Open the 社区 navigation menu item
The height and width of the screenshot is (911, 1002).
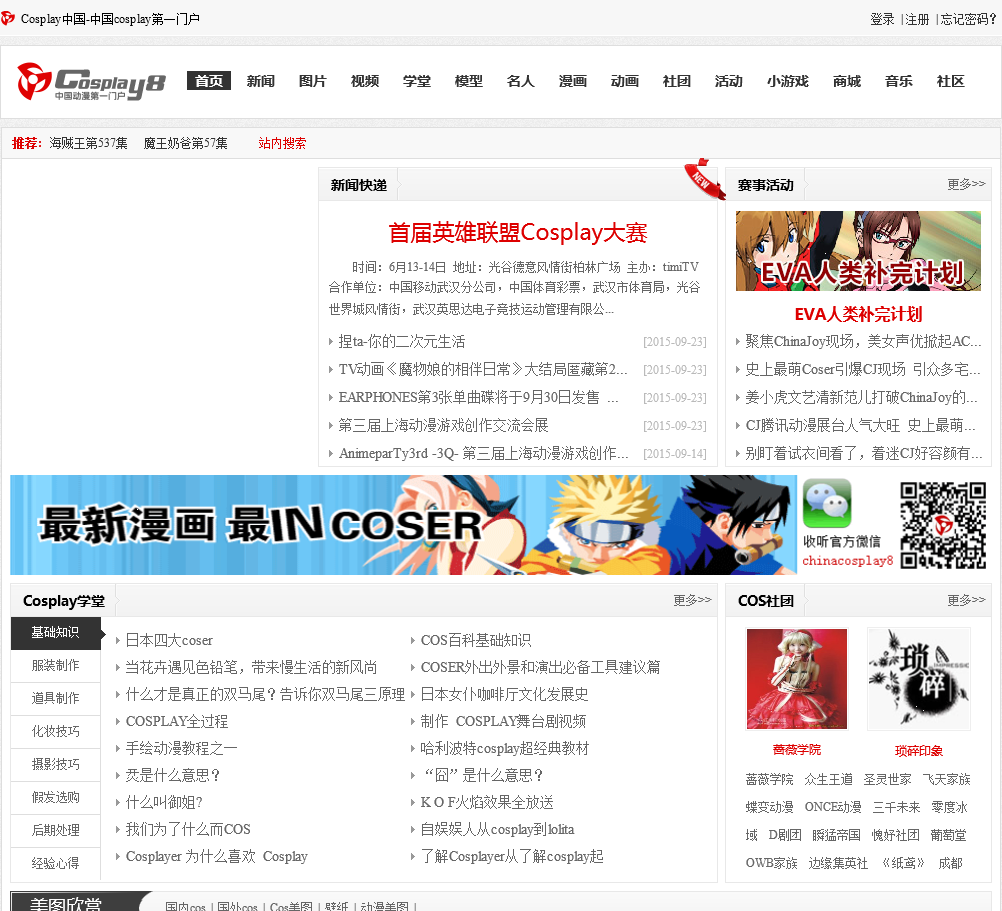(x=950, y=81)
